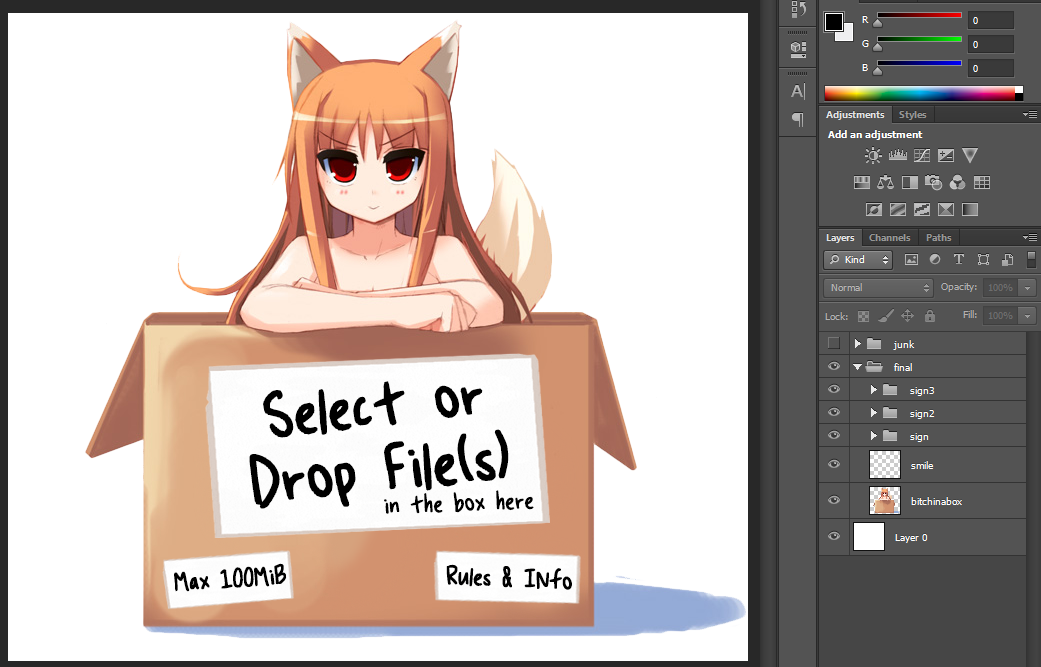Add a Levels adjustment
The width and height of the screenshot is (1041, 667).
tap(898, 155)
